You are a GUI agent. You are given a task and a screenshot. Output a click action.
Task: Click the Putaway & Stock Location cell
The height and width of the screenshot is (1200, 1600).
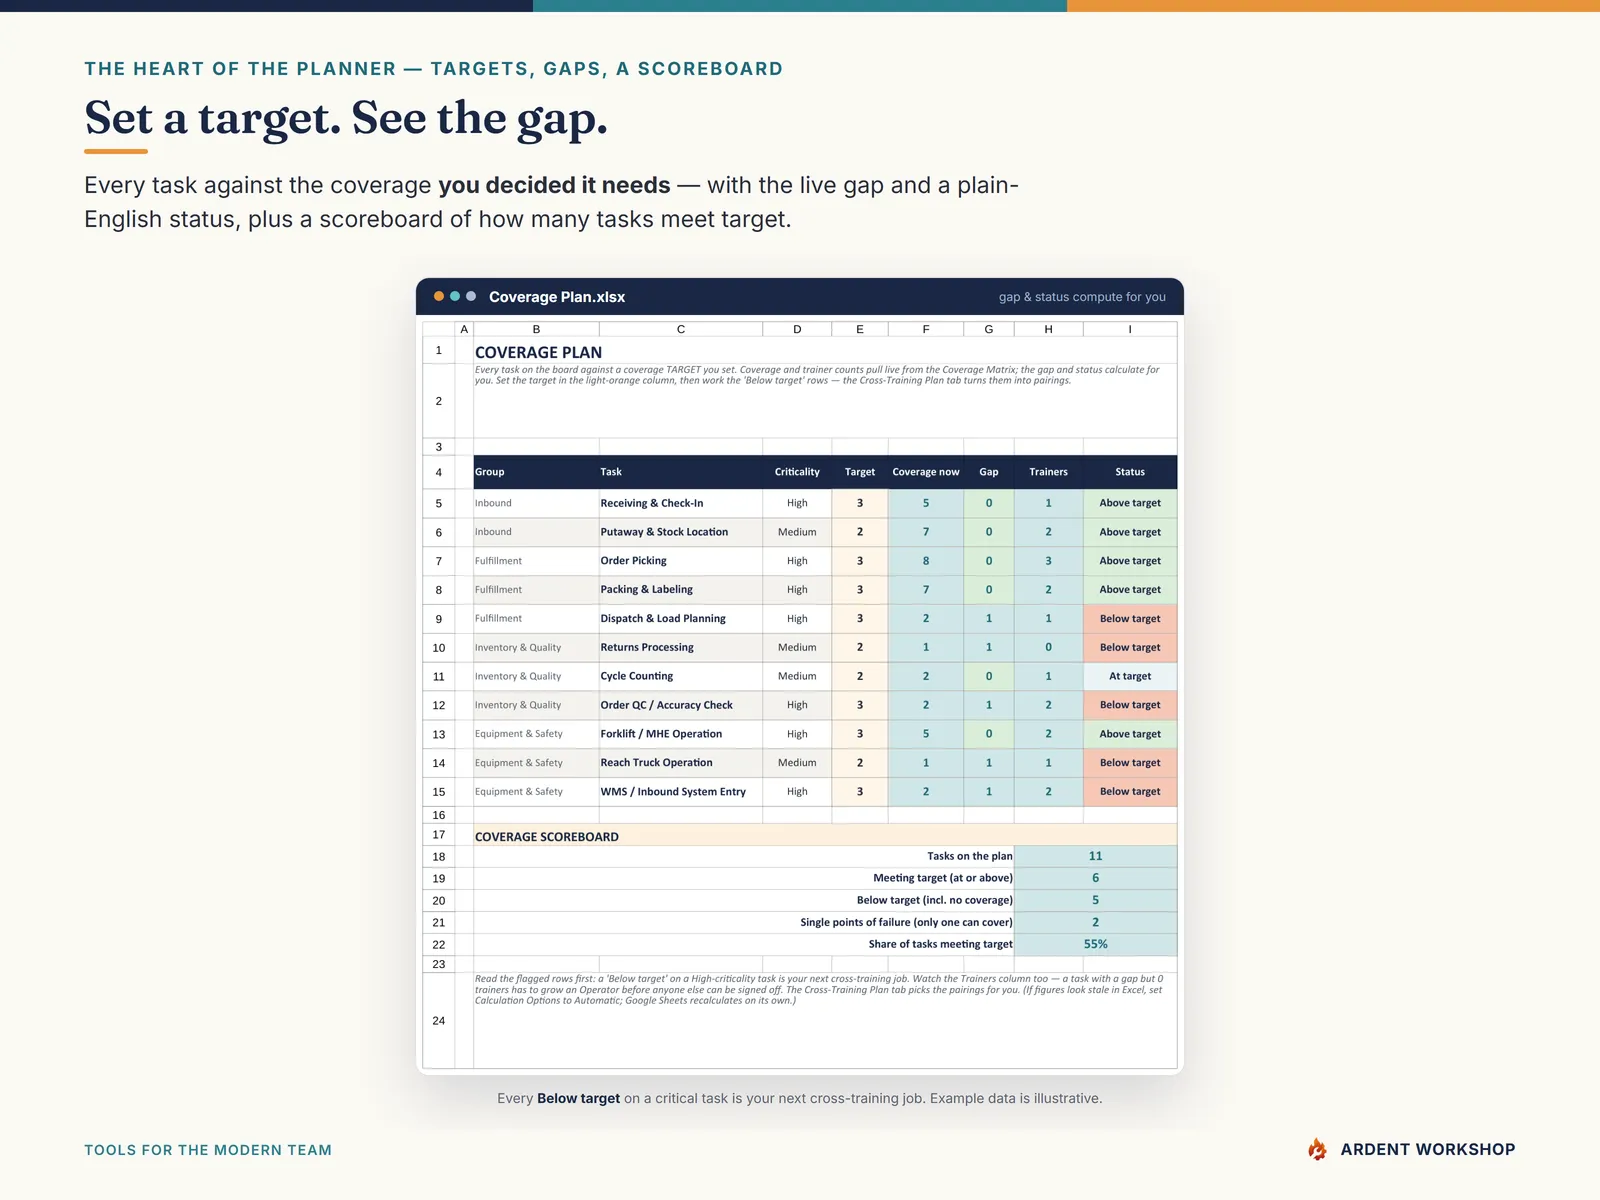[x=681, y=532]
